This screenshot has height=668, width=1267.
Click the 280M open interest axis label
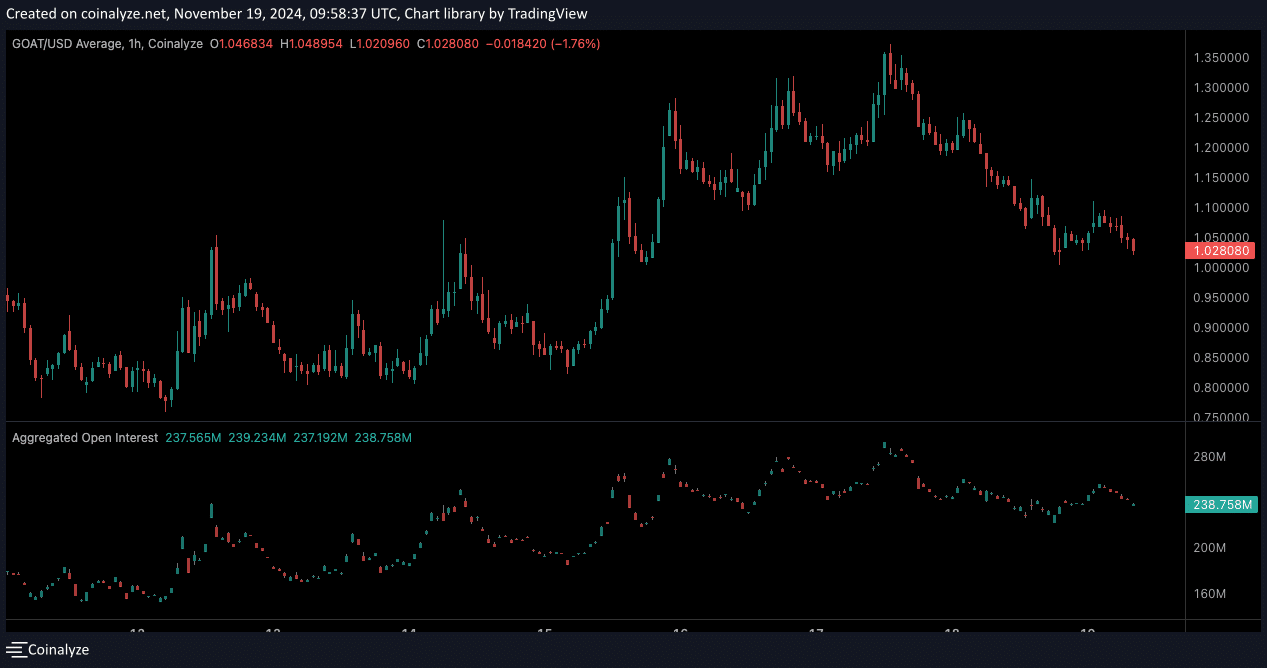coord(1209,457)
